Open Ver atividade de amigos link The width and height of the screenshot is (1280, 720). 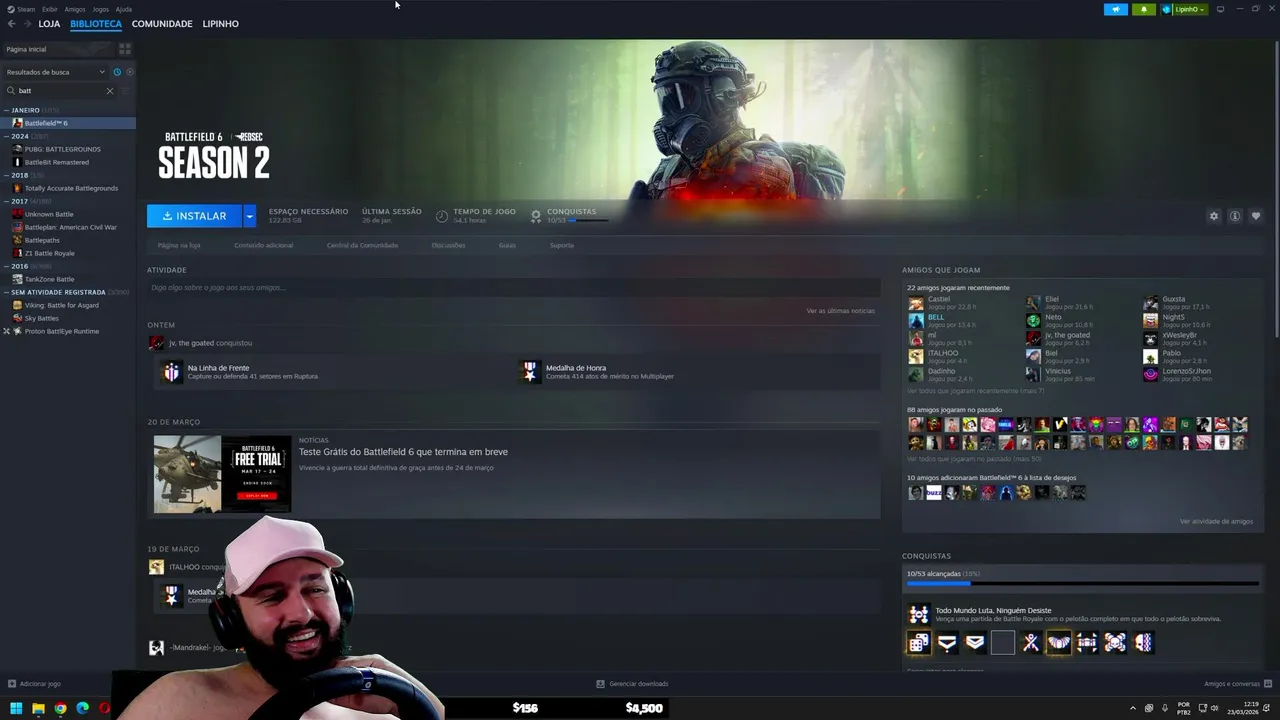[x=1216, y=521]
